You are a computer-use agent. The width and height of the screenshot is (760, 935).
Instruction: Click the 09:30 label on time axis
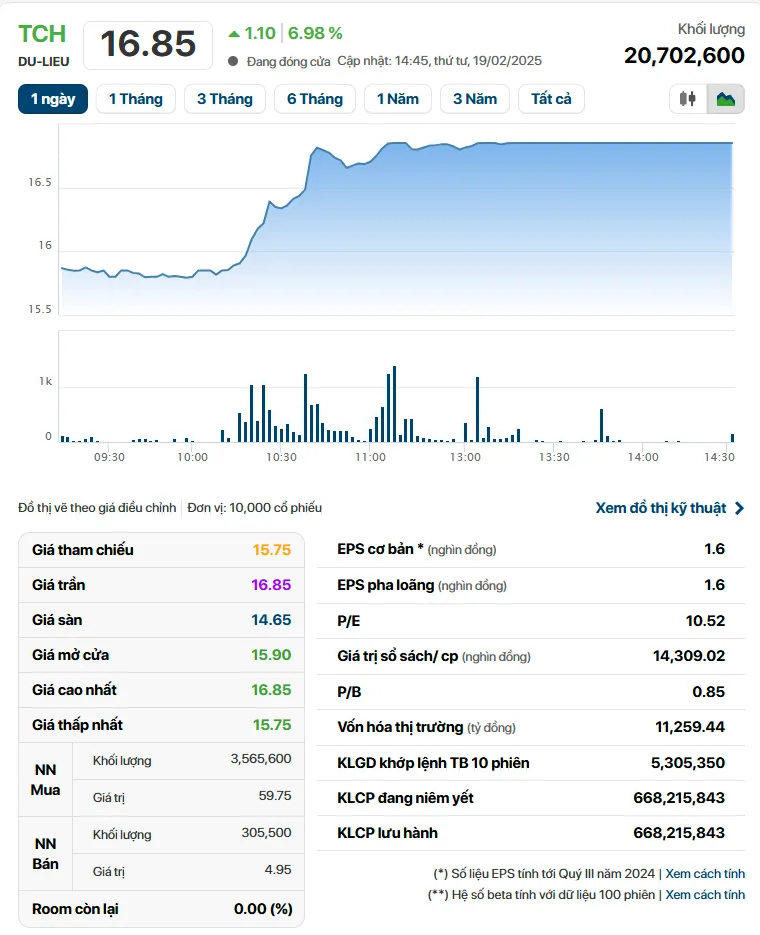[109, 457]
